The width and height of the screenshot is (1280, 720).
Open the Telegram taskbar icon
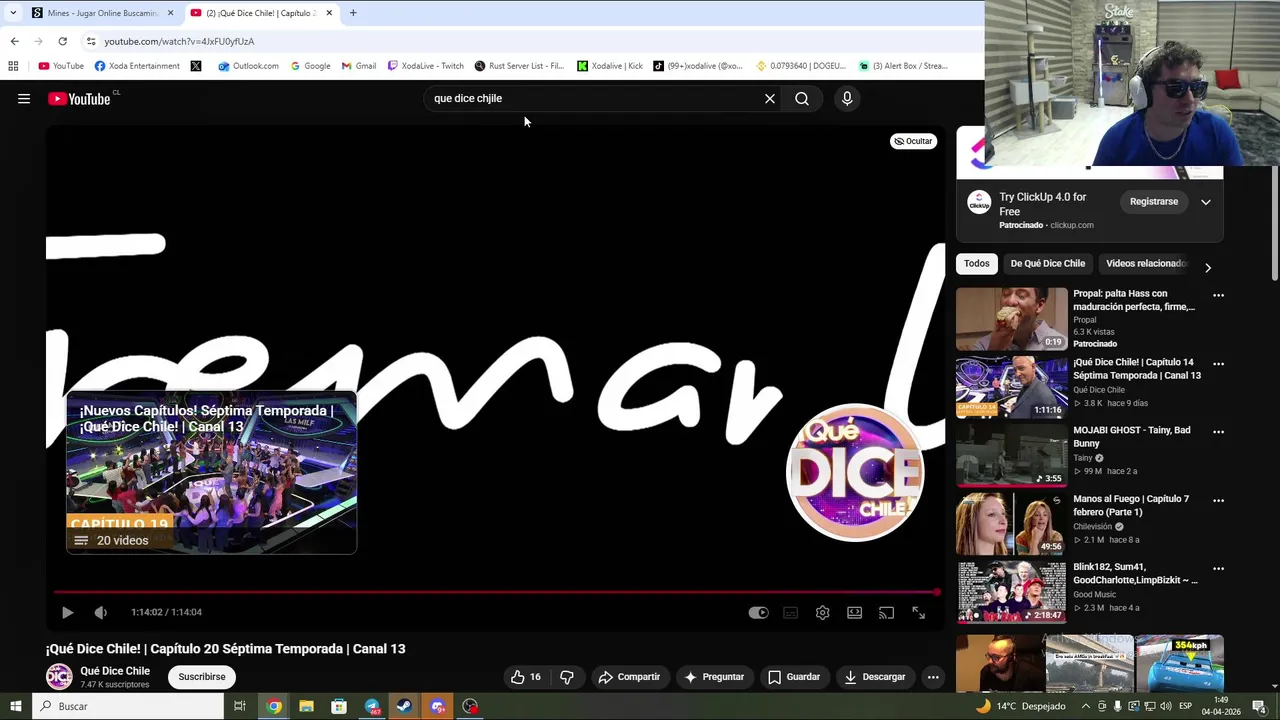tap(372, 706)
